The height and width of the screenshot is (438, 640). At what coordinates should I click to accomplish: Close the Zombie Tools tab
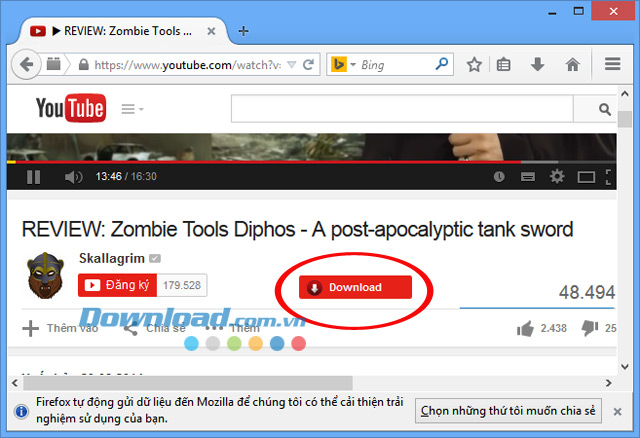[x=211, y=31]
